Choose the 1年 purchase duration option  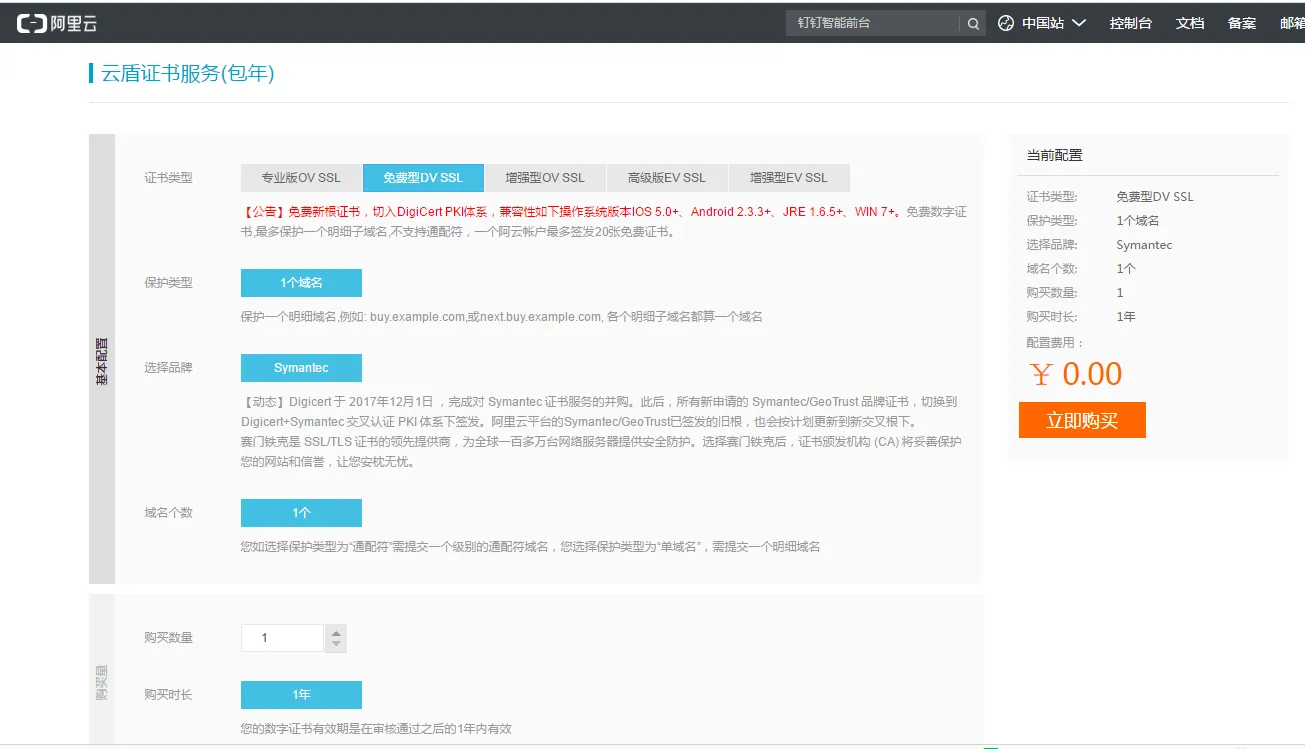[301, 695]
